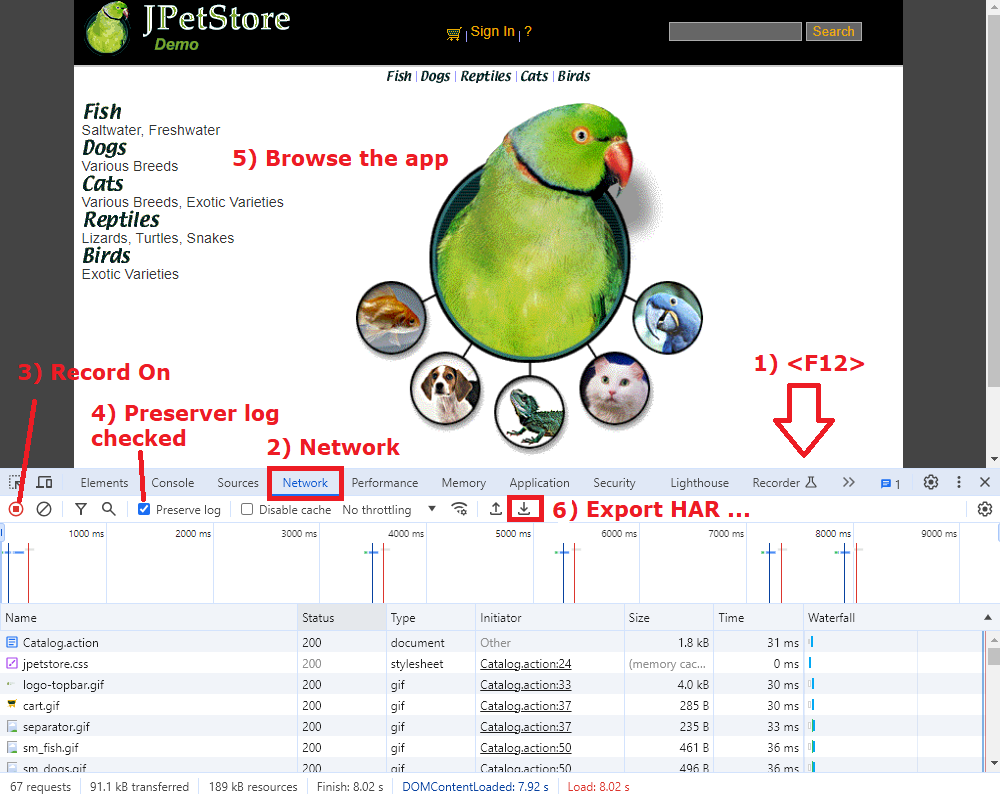Enable the Disable cache checkbox
The height and width of the screenshot is (799, 1000).
(x=246, y=509)
